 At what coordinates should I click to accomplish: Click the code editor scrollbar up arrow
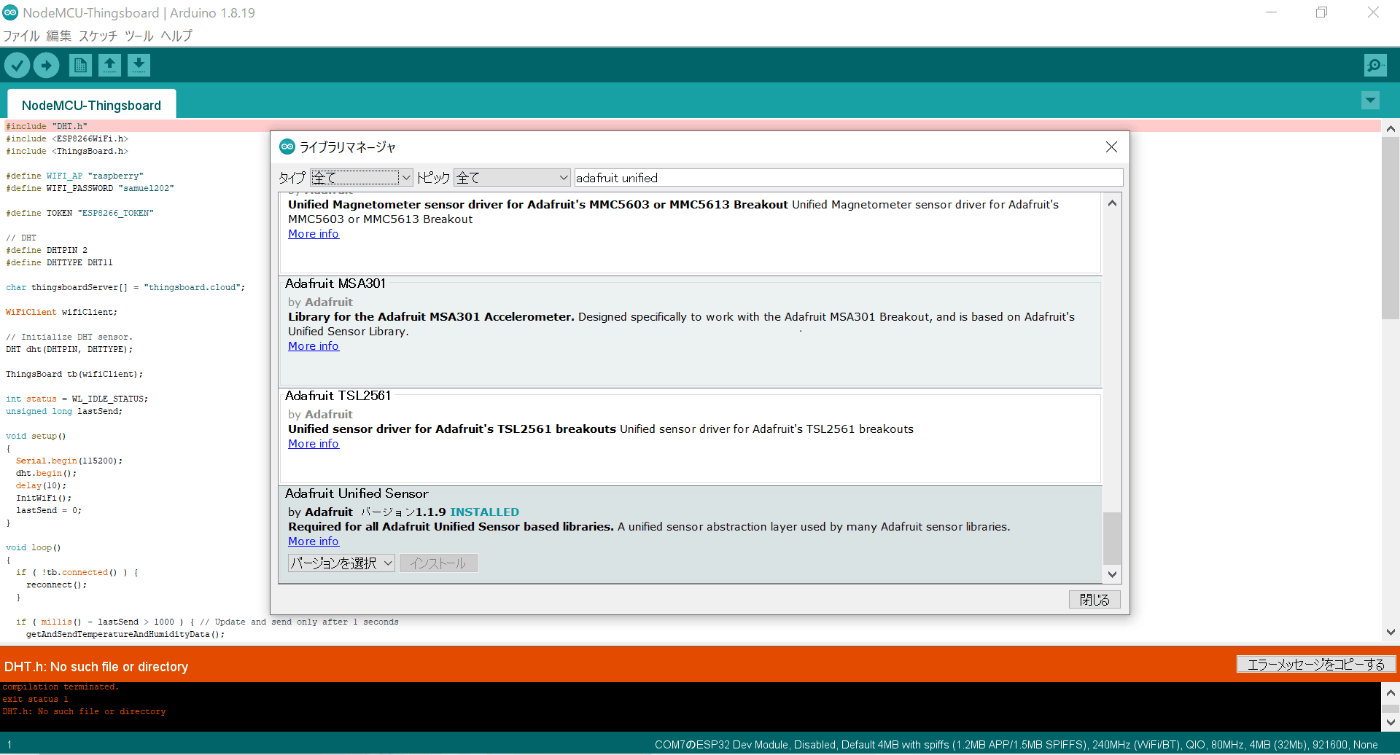coord(1390,128)
